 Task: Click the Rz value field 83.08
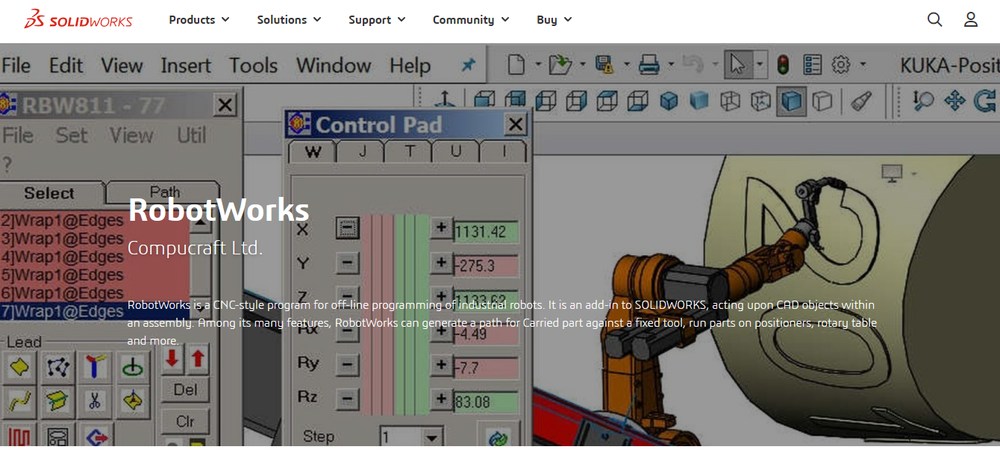point(486,402)
